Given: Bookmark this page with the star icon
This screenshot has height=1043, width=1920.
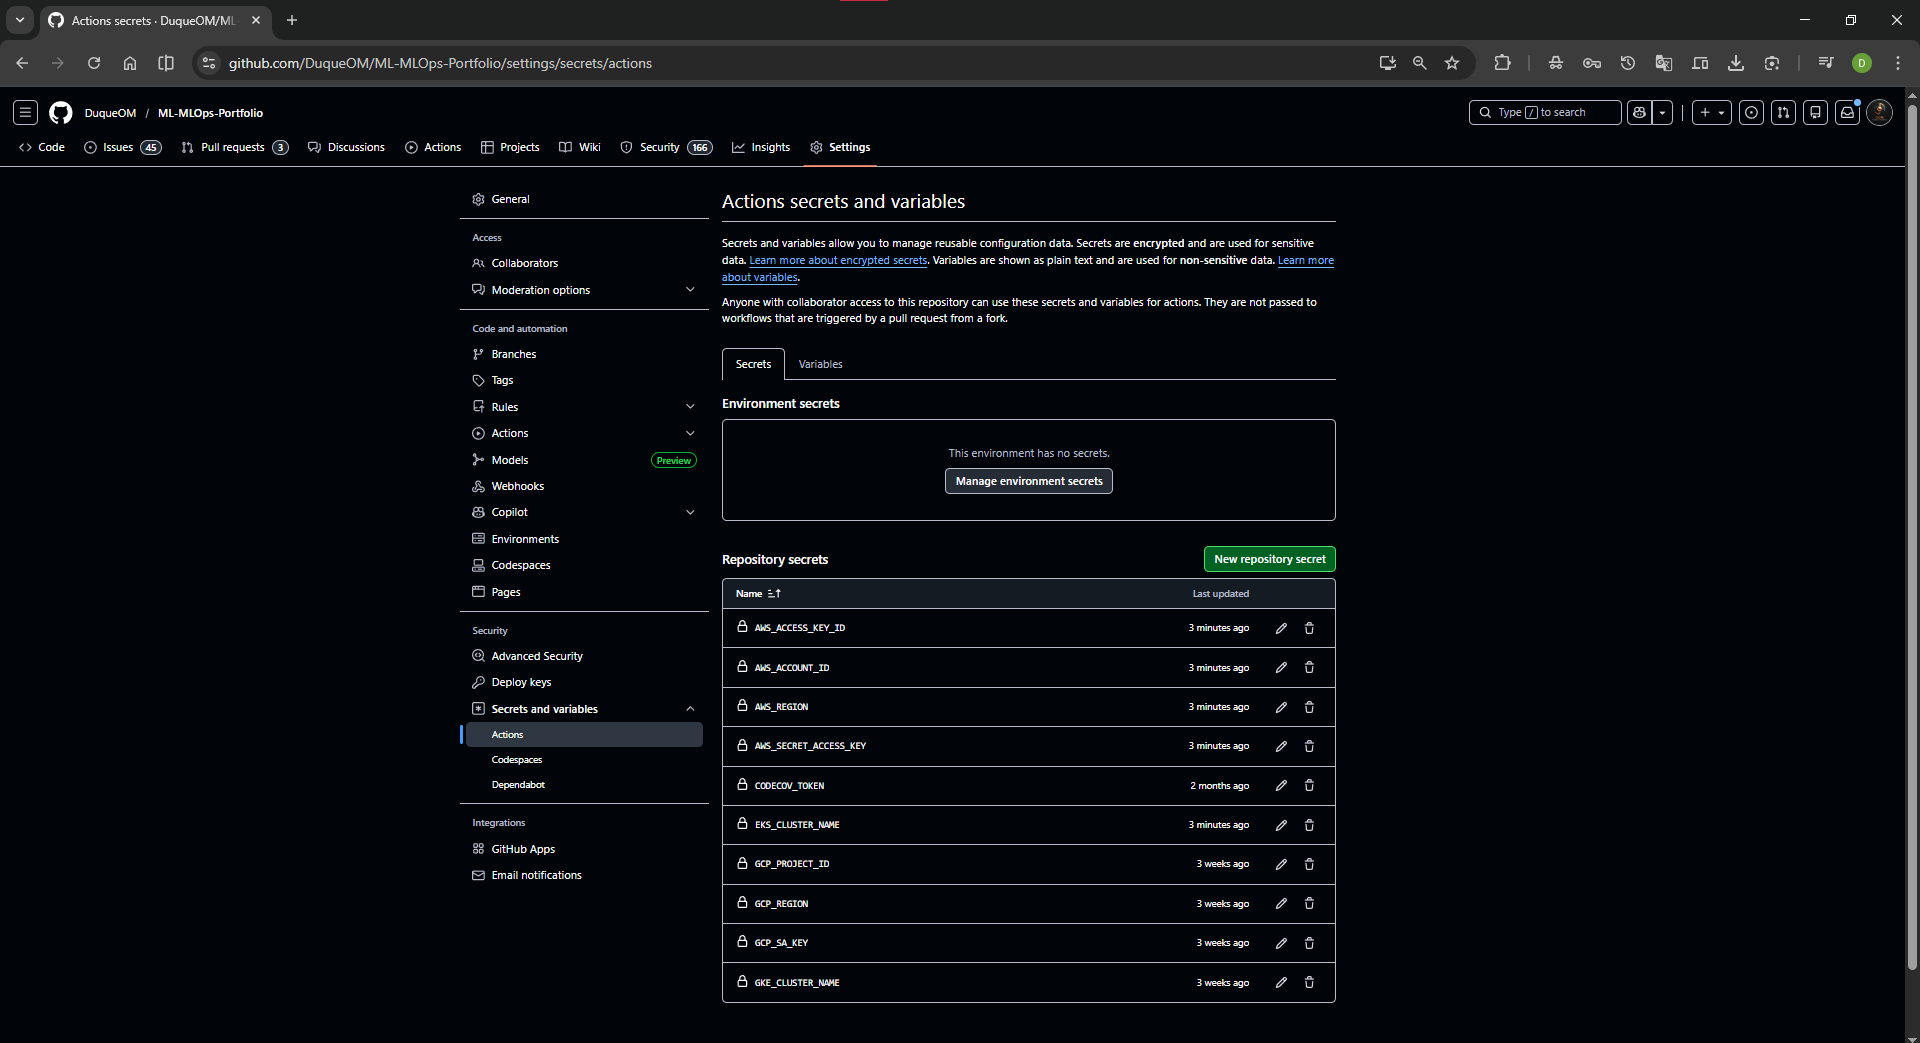Looking at the screenshot, I should click(x=1452, y=63).
